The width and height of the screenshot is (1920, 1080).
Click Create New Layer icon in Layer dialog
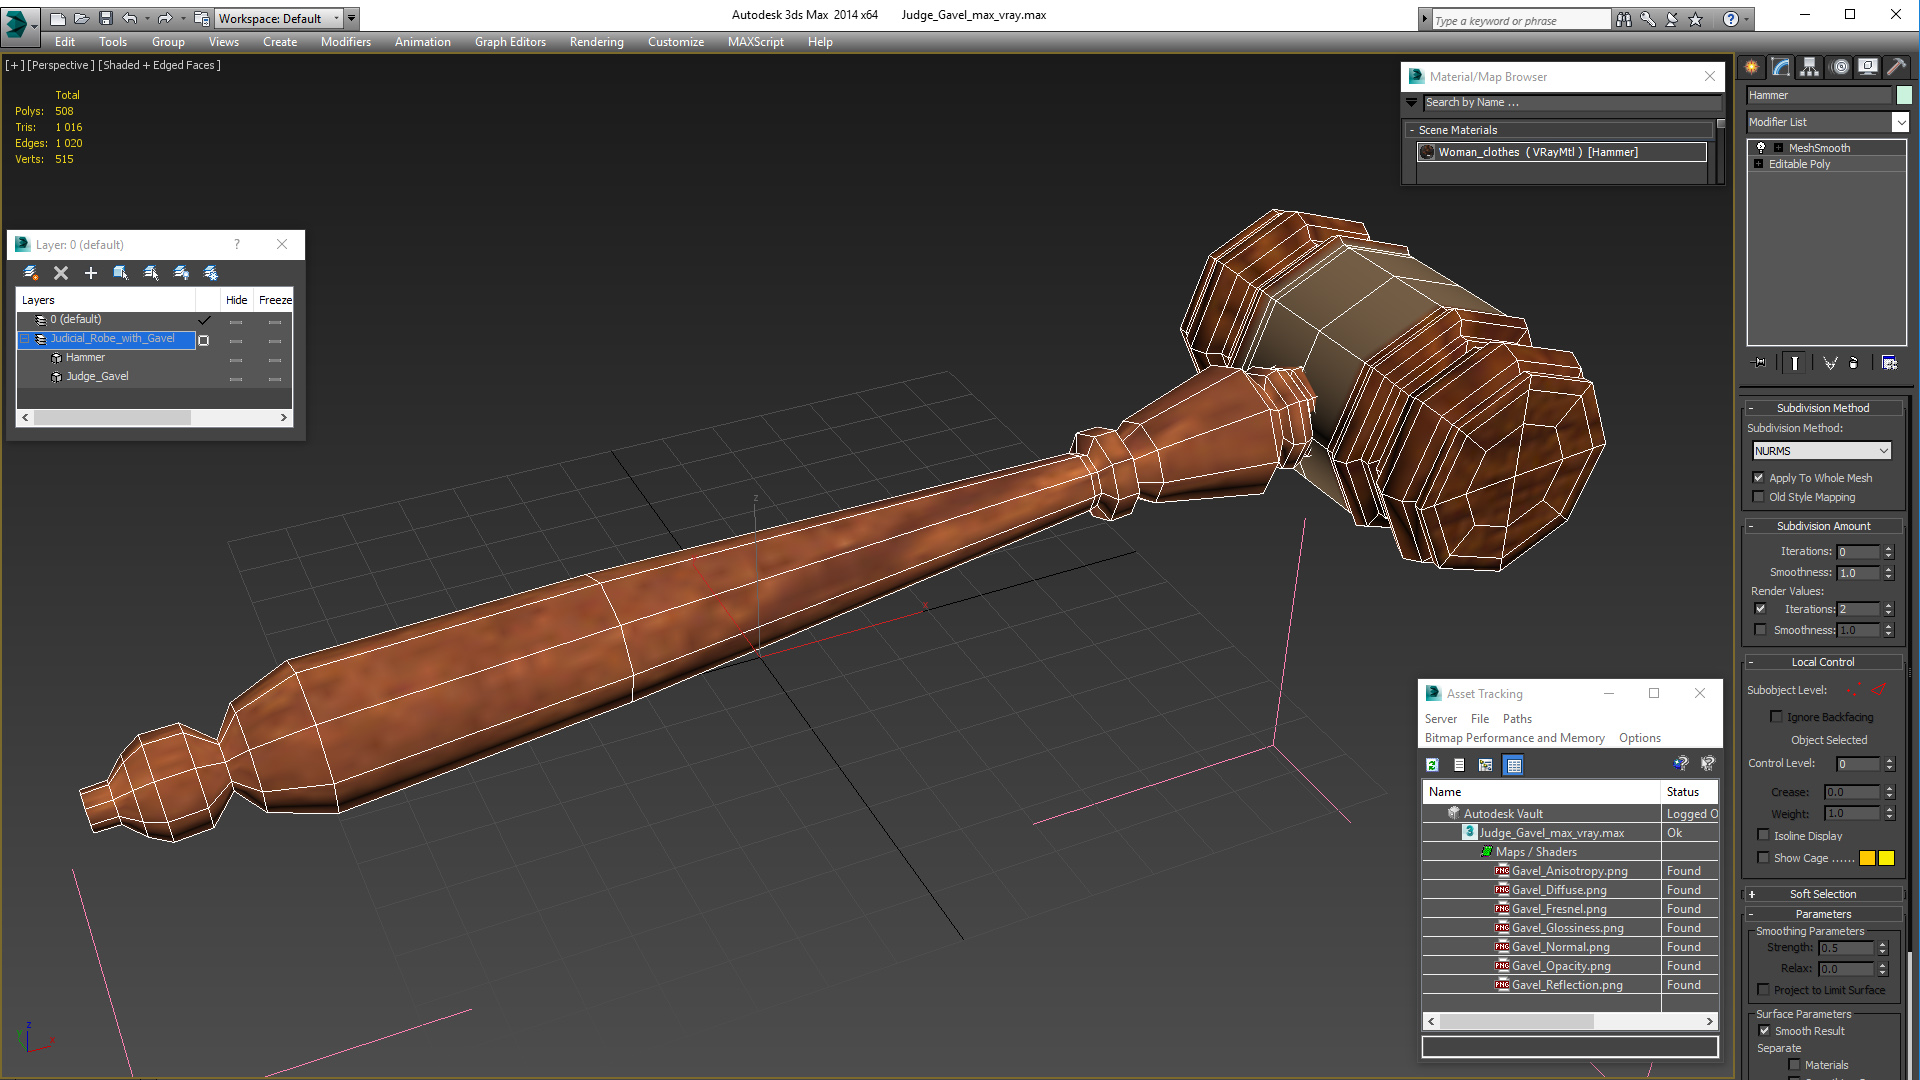(x=31, y=273)
